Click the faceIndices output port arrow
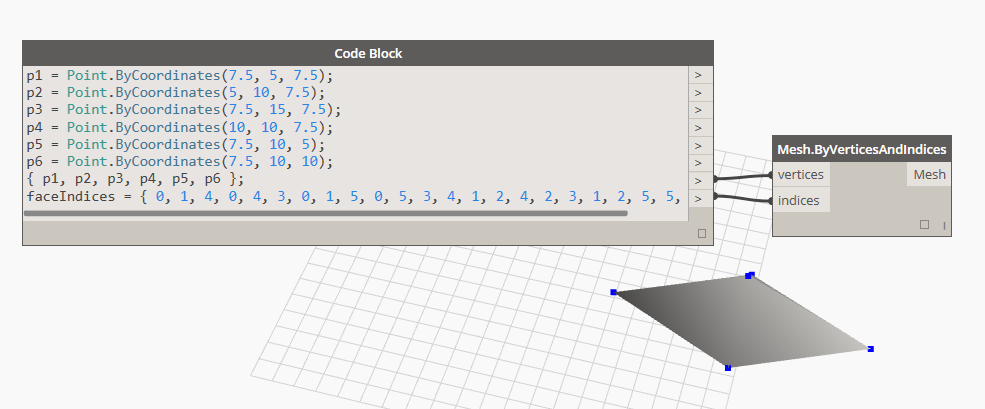The height and width of the screenshot is (409, 985). click(700, 199)
